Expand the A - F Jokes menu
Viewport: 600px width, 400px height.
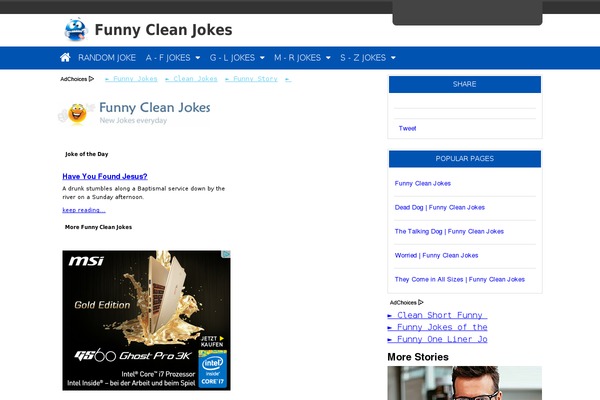point(173,58)
